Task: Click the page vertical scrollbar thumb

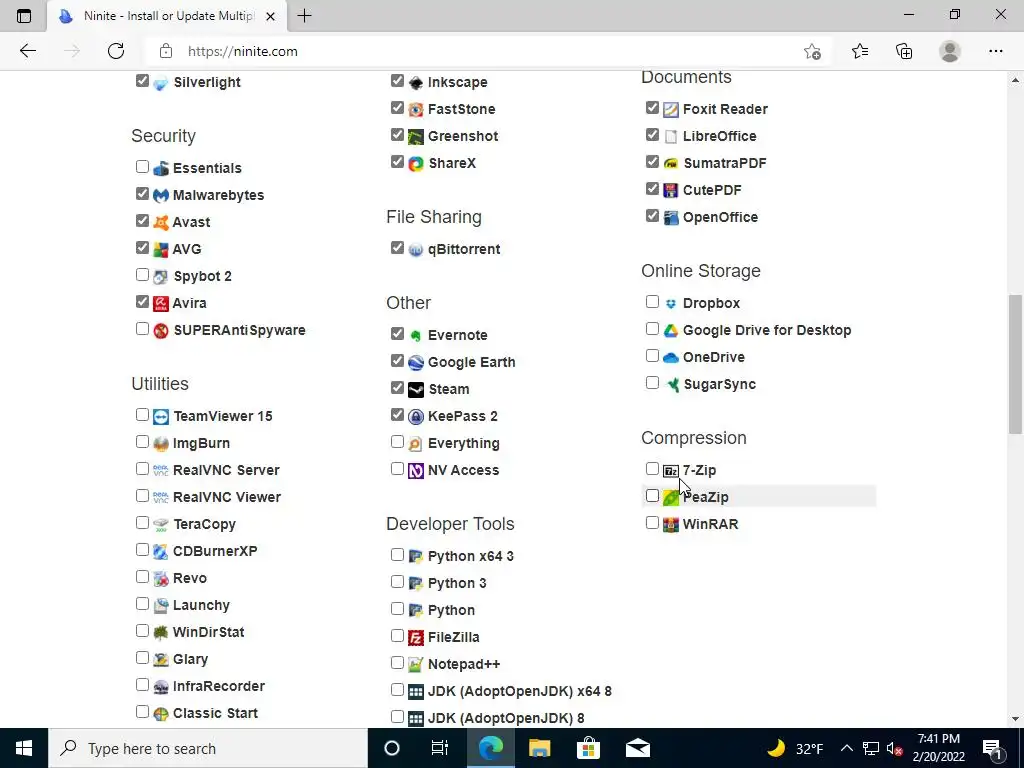Action: (1016, 364)
